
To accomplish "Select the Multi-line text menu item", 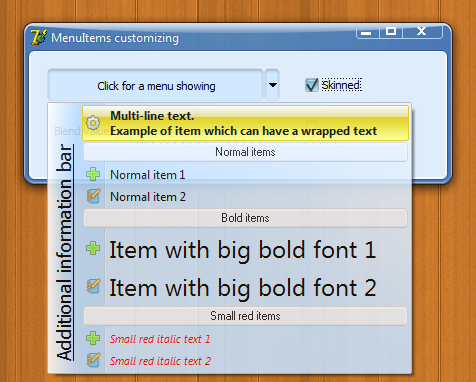I will click(x=245, y=123).
